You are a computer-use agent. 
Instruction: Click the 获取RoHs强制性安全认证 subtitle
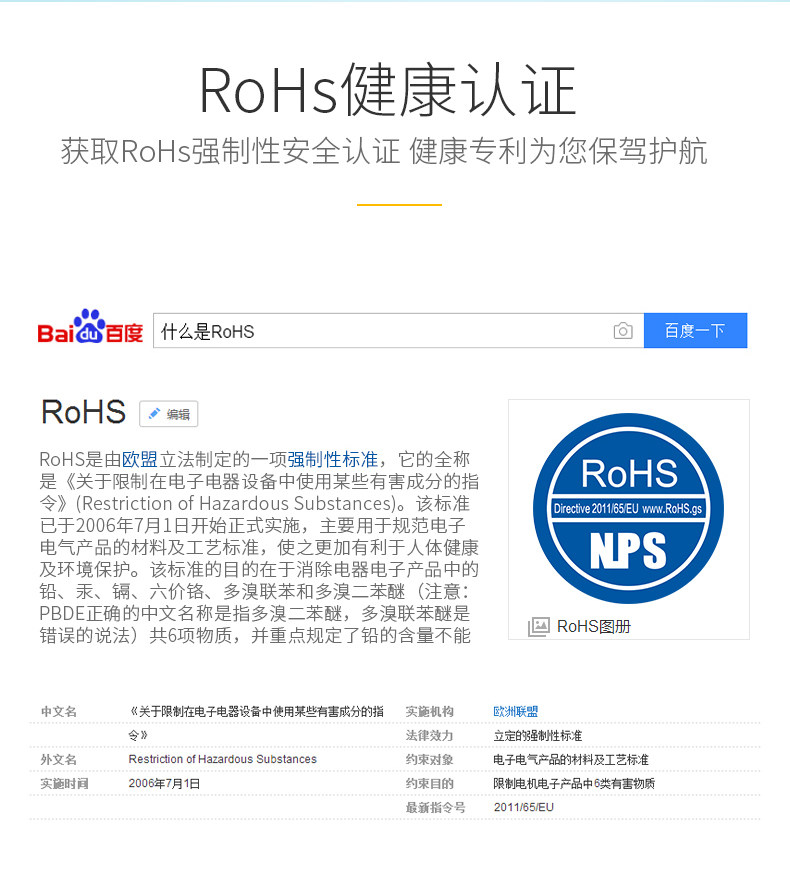(230, 151)
